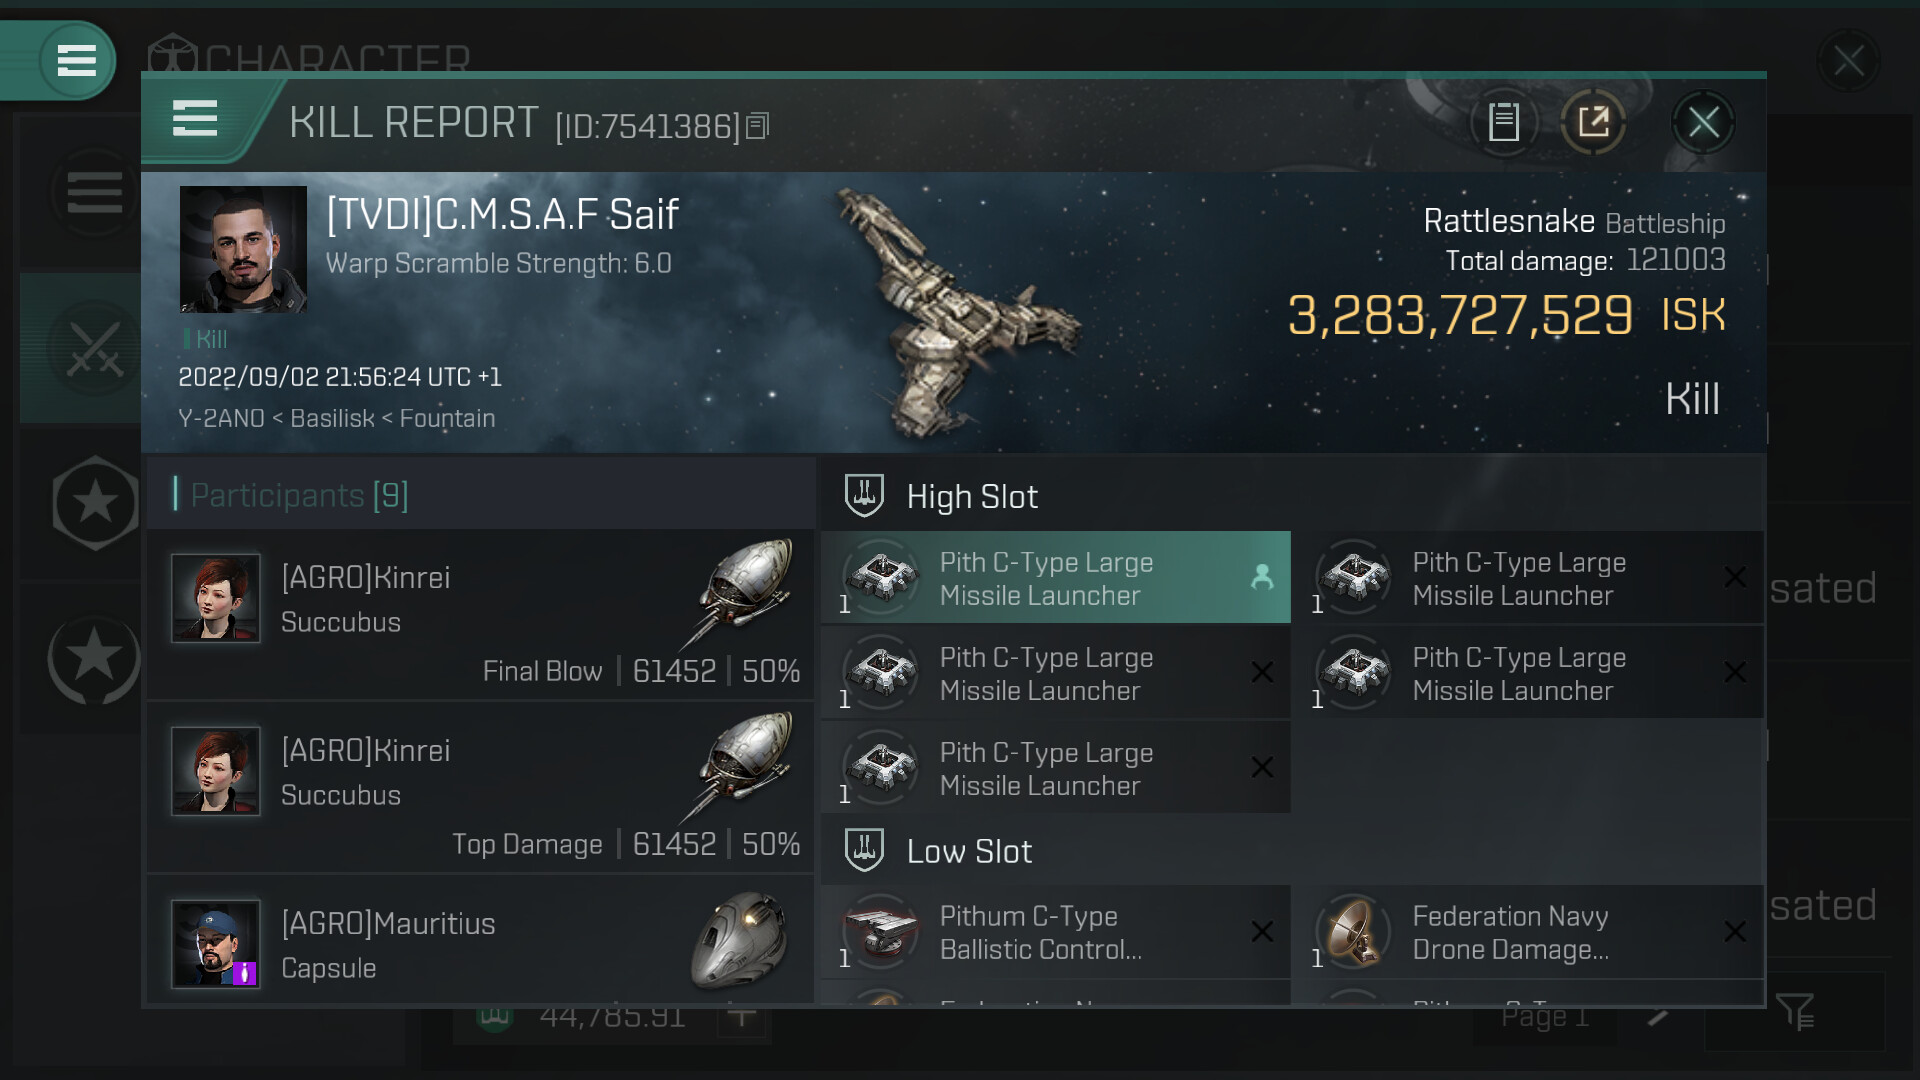Click the Y-2ANO Basilisk Fountain location
Viewport: 1920px width, 1080px height.
coord(336,418)
